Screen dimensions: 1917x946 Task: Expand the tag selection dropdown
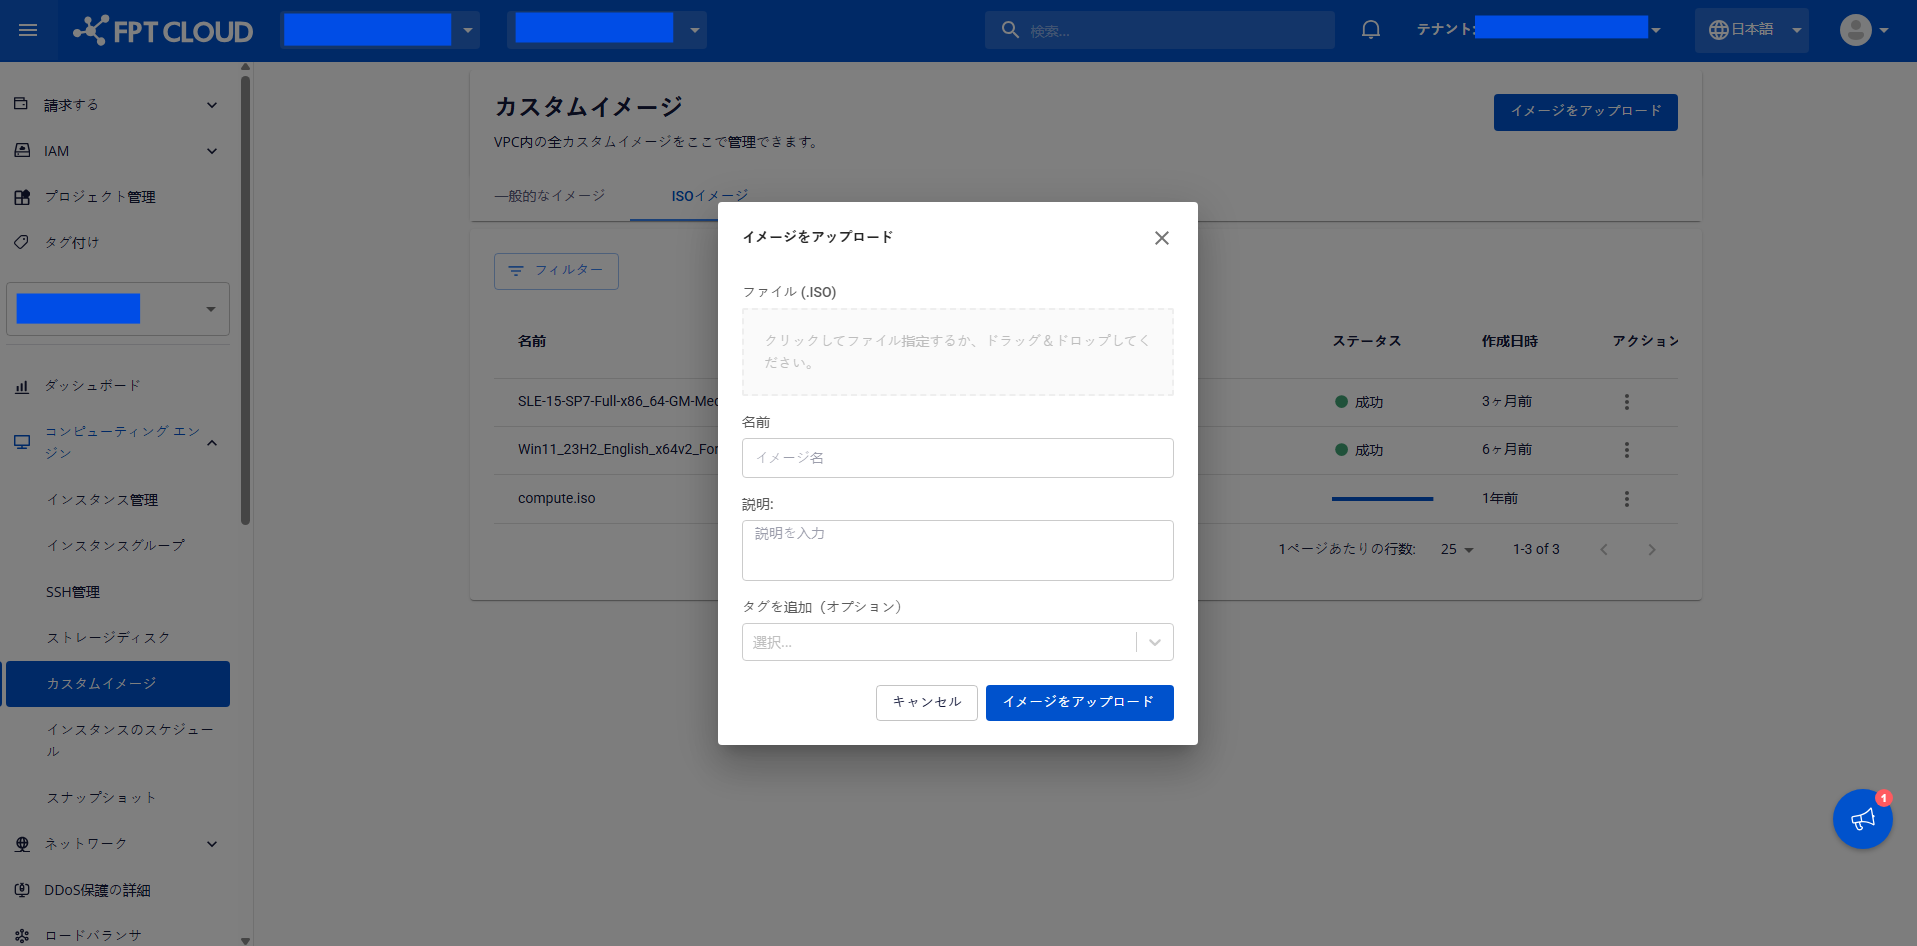click(1154, 642)
